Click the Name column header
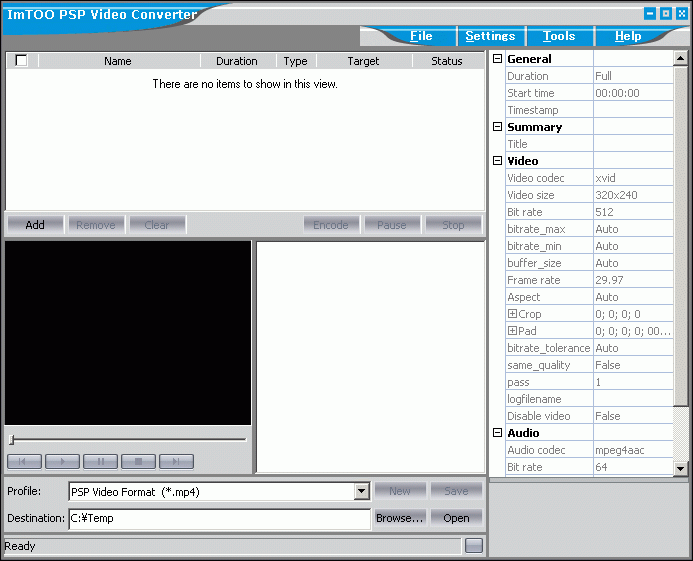The image size is (693, 561). (x=118, y=61)
